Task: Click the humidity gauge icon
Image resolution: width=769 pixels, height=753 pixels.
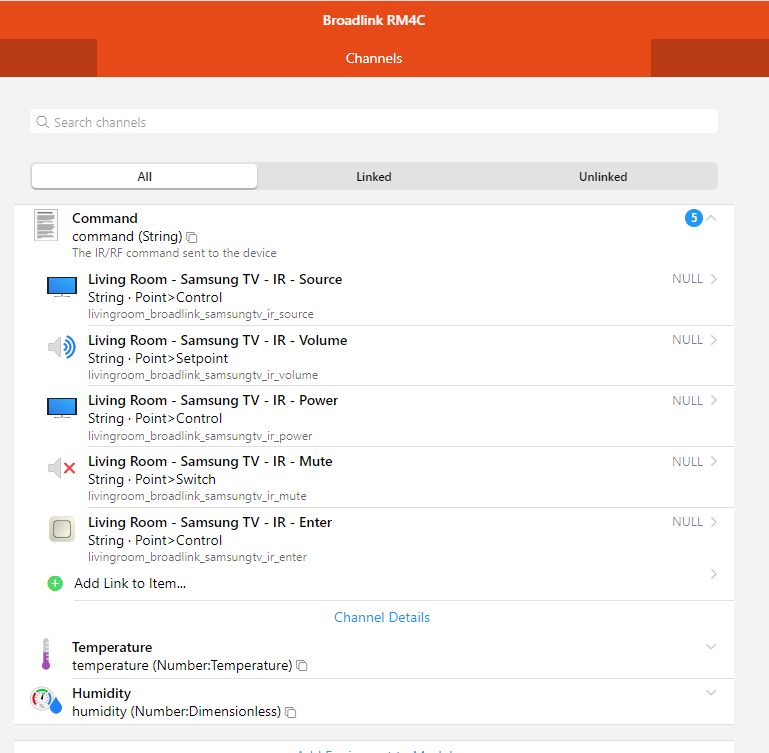Action: pos(46,701)
